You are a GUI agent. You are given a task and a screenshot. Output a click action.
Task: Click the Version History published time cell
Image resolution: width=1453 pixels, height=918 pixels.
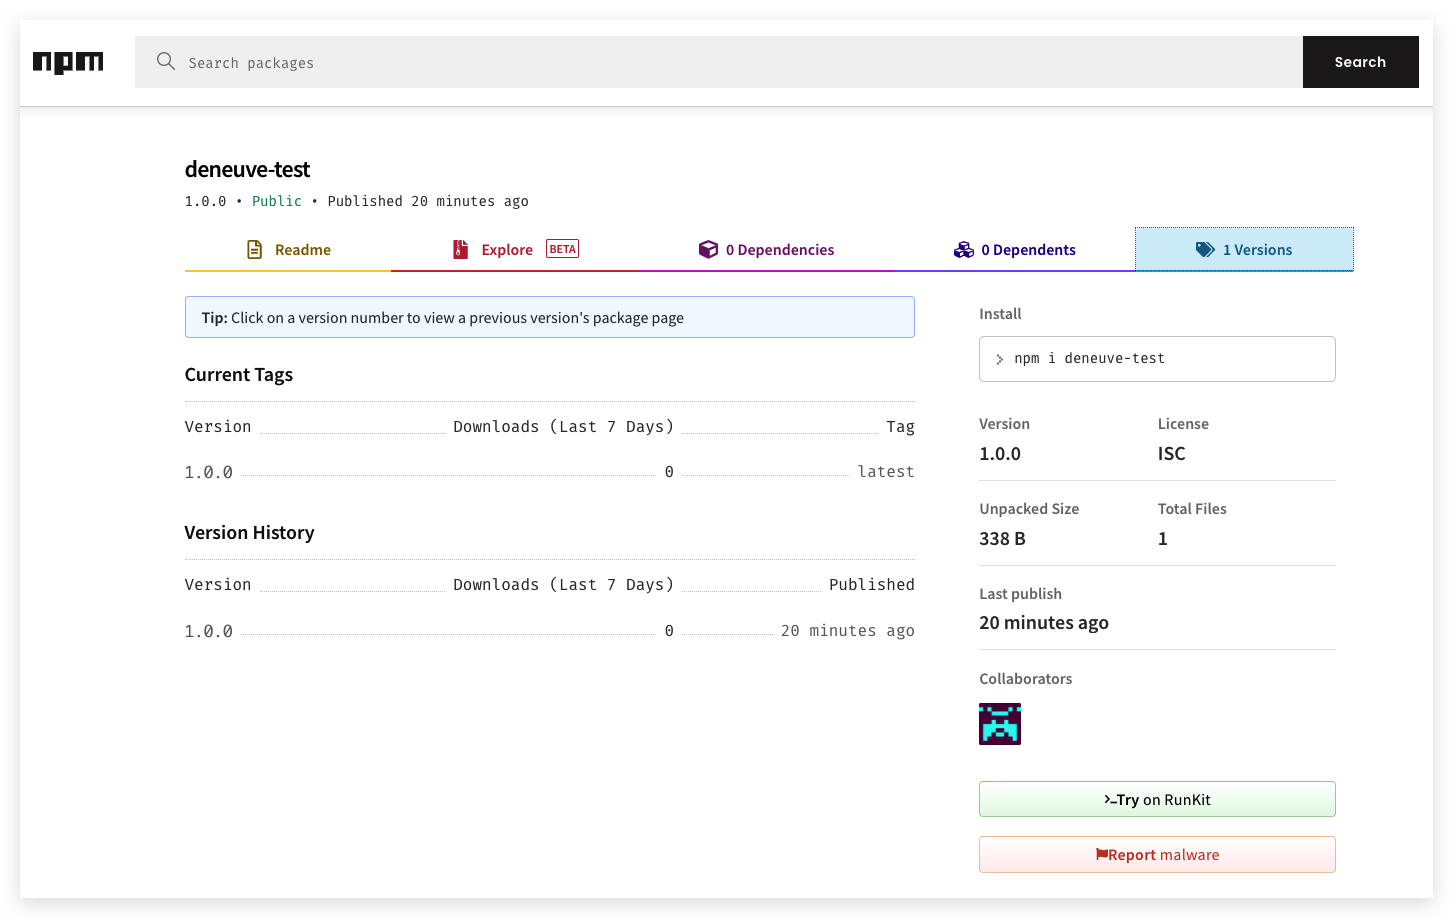(x=848, y=631)
